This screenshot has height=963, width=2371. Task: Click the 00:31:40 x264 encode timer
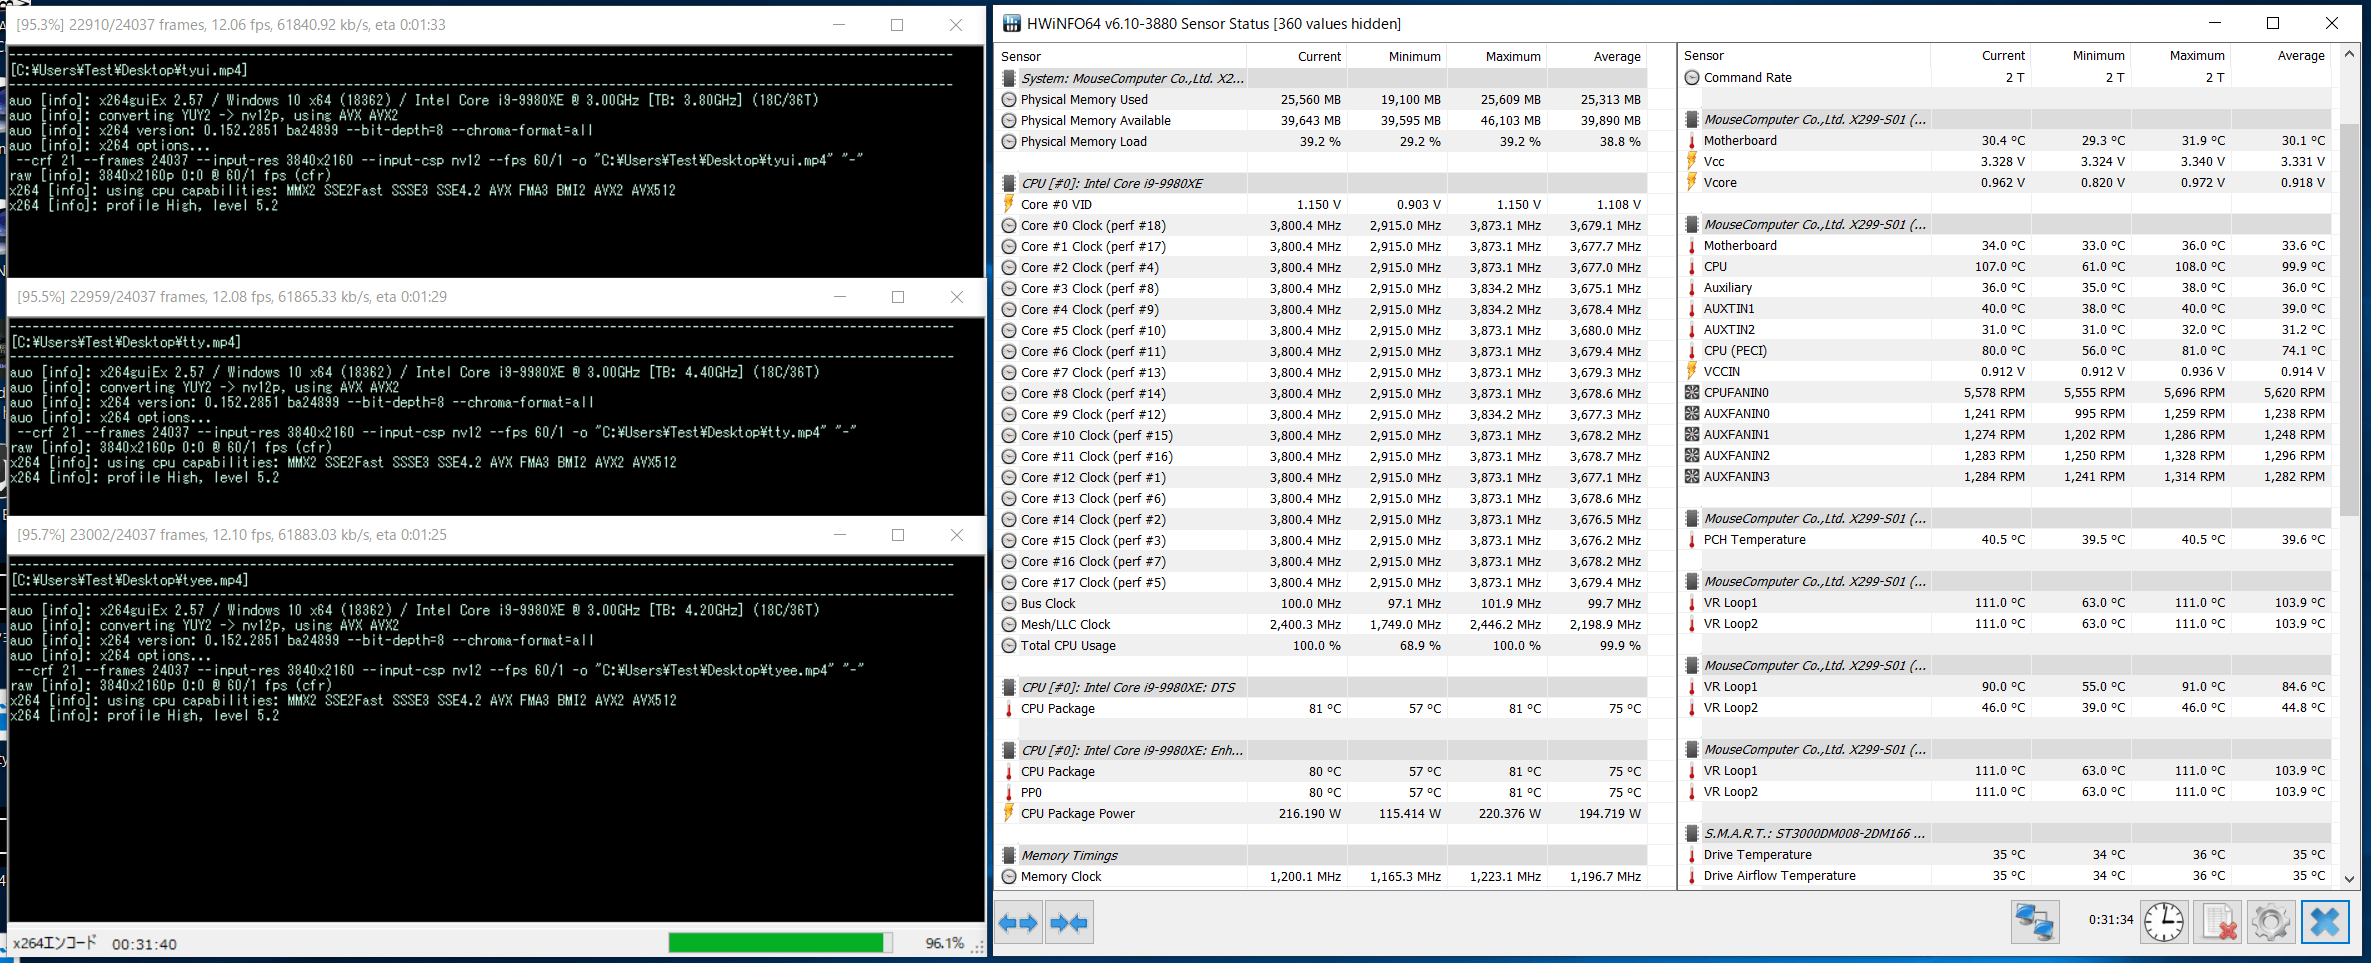144,944
